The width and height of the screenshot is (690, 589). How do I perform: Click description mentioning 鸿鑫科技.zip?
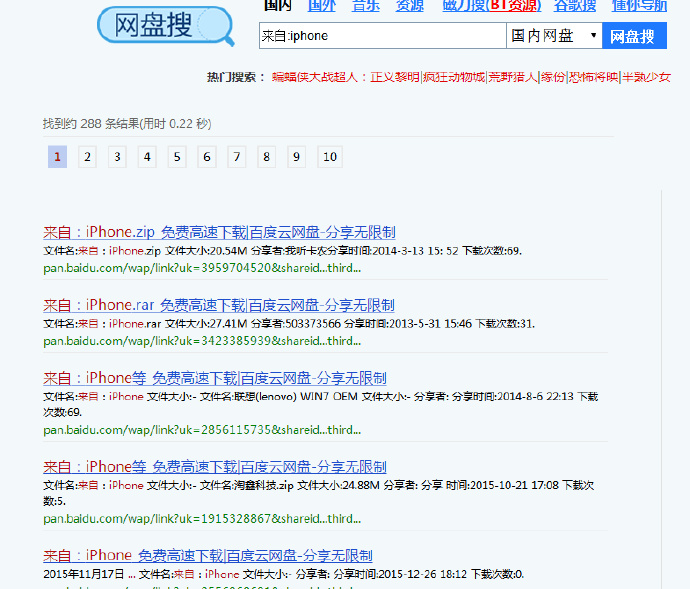tap(319, 493)
